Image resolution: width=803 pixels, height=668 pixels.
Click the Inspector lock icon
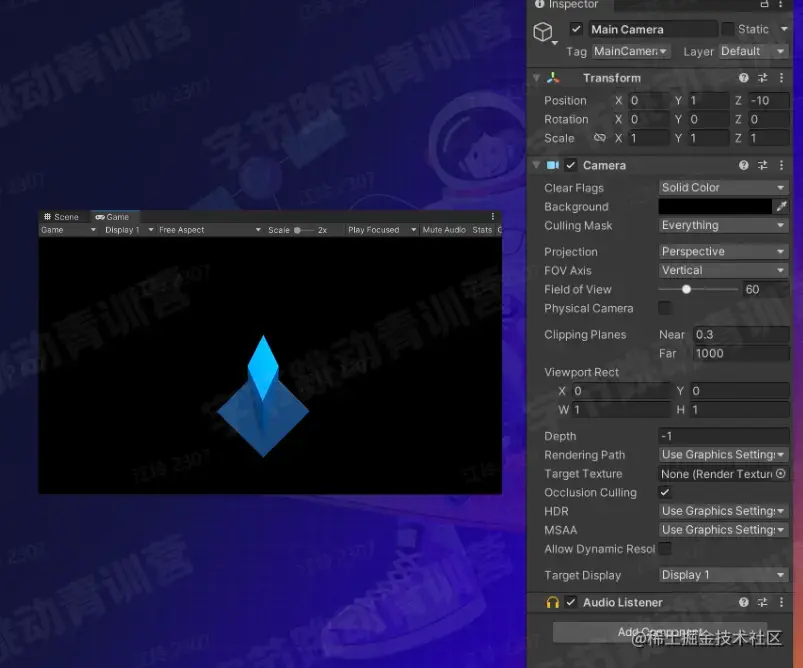pyautogui.click(x=764, y=4)
